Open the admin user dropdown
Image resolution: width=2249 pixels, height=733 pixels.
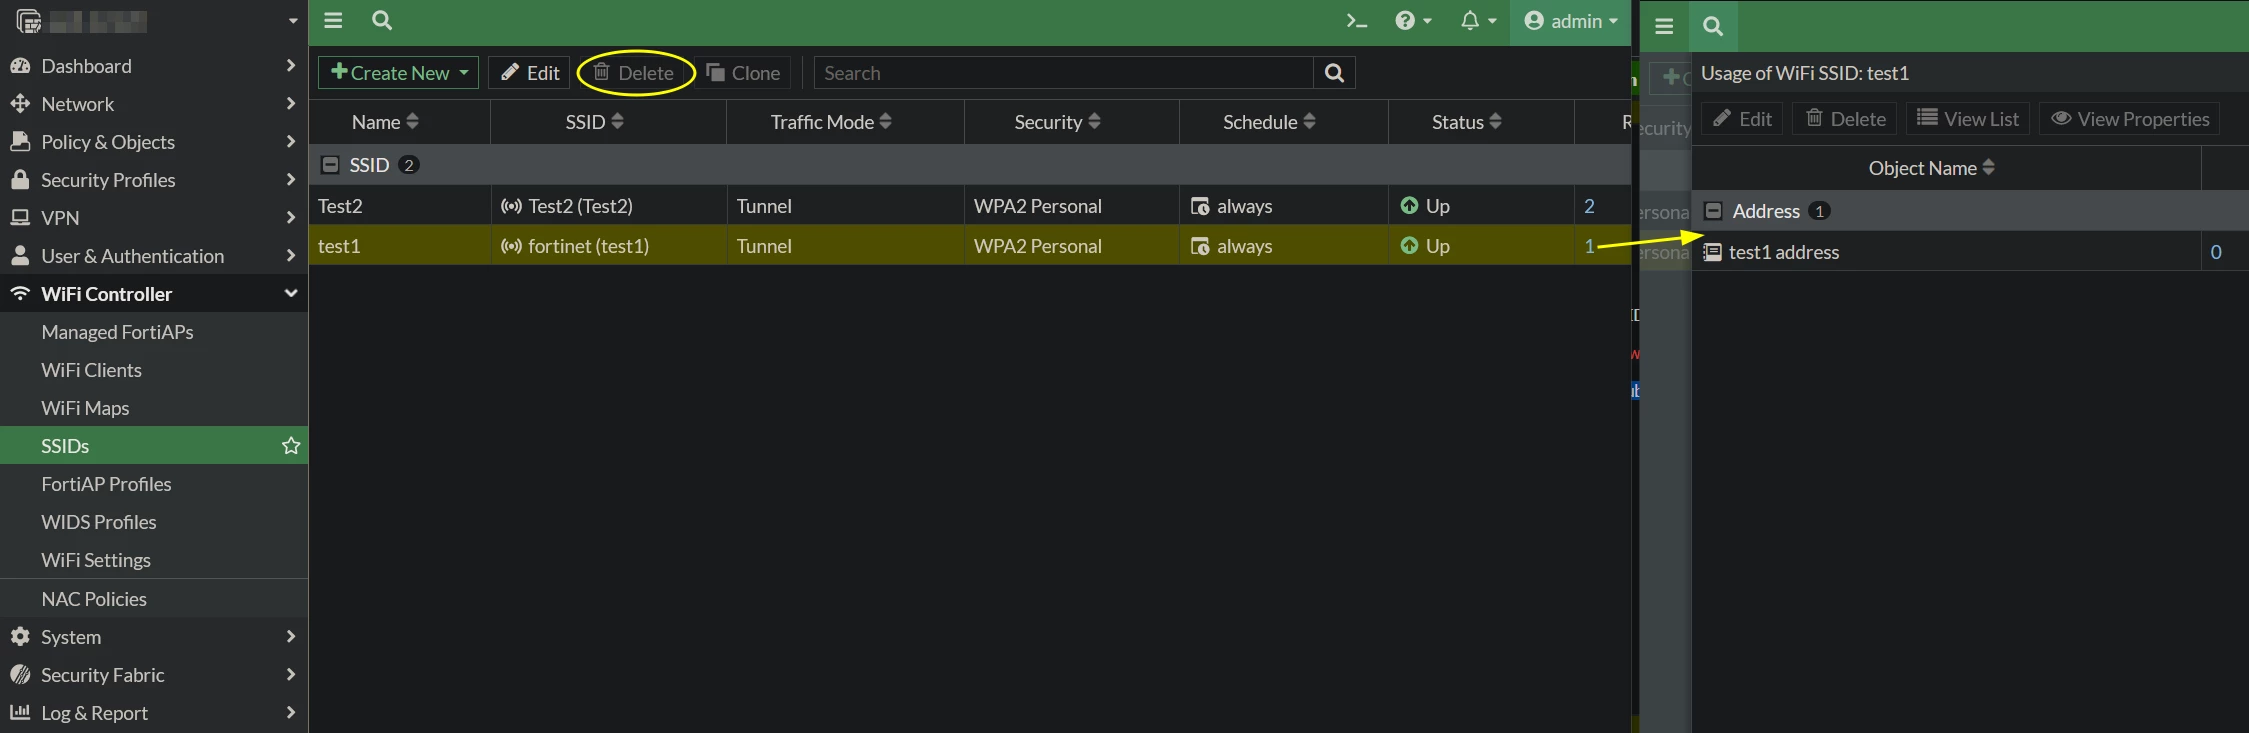coord(1570,21)
